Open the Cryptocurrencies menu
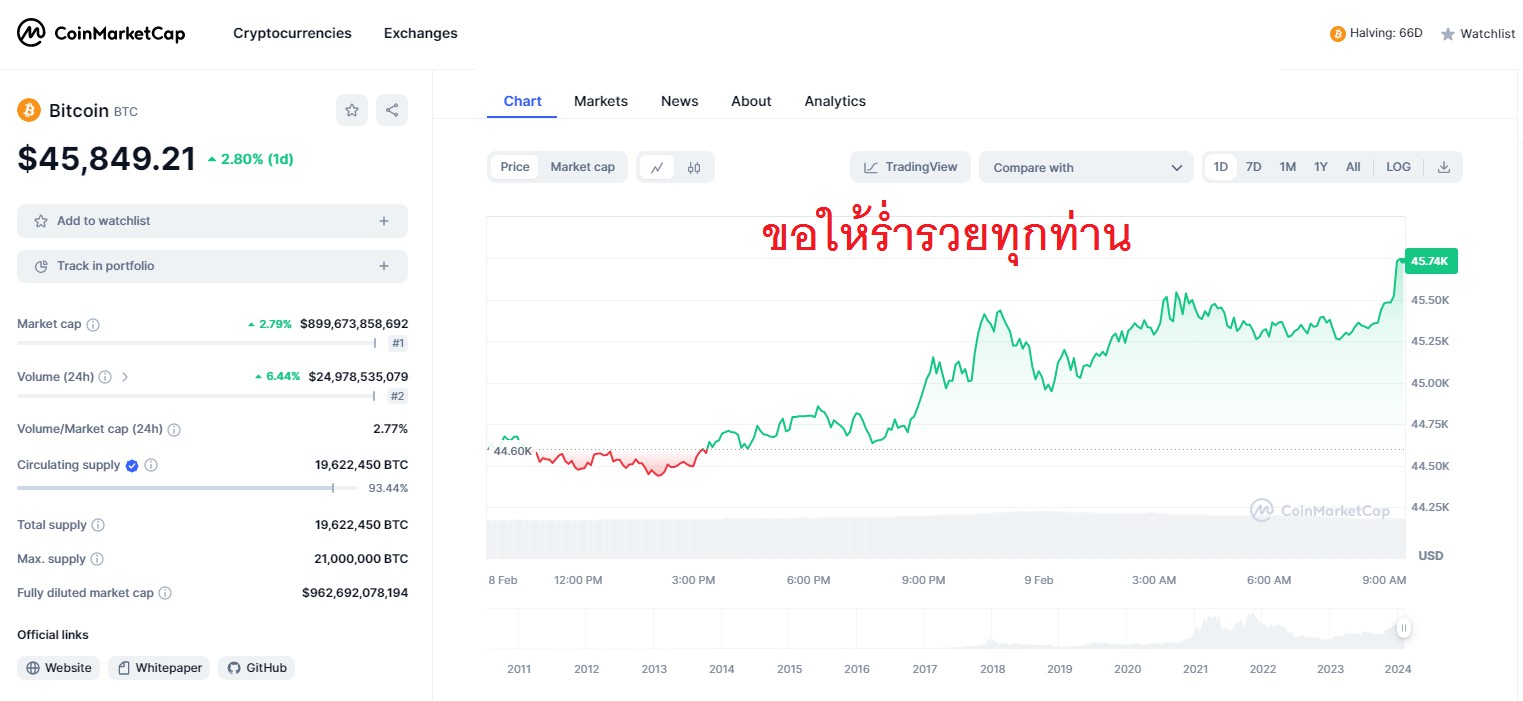The image size is (1523, 701). click(x=292, y=33)
